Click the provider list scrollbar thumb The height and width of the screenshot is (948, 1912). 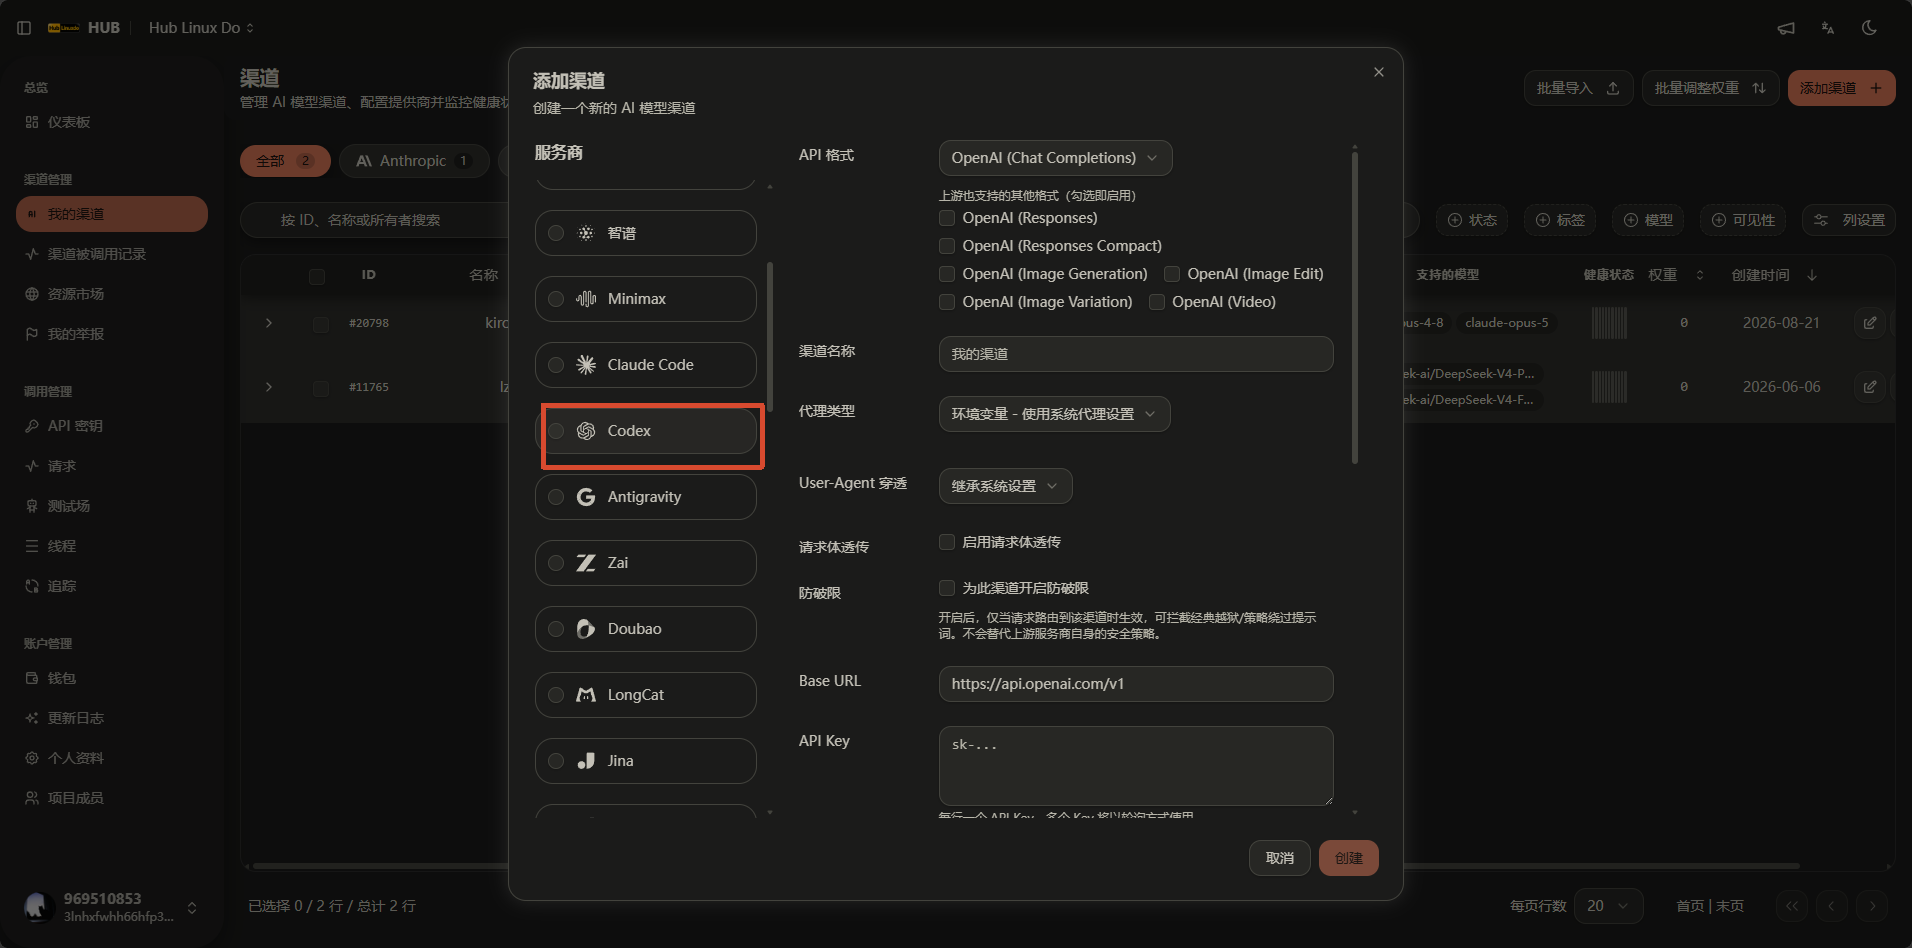pos(769,336)
